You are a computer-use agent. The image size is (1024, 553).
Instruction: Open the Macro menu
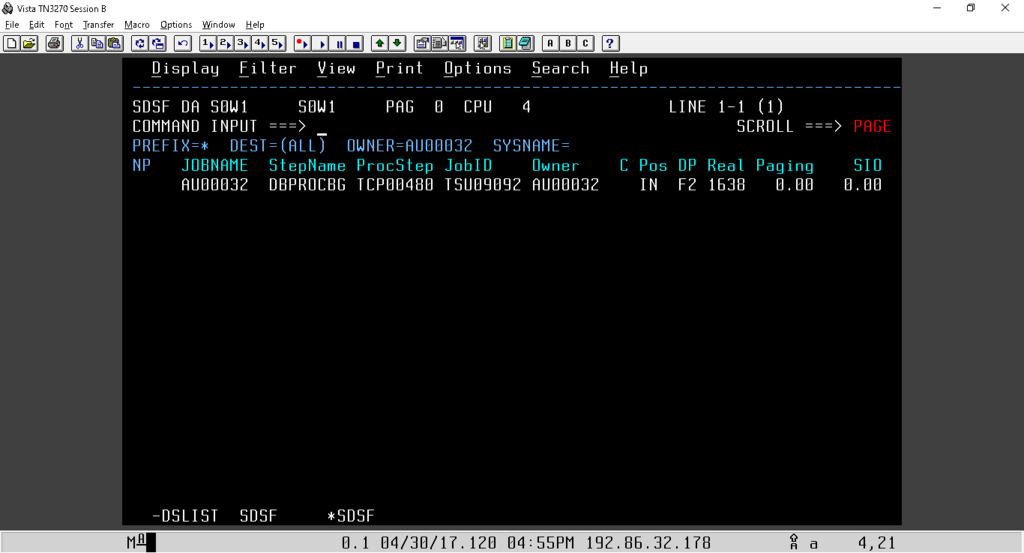[137, 25]
